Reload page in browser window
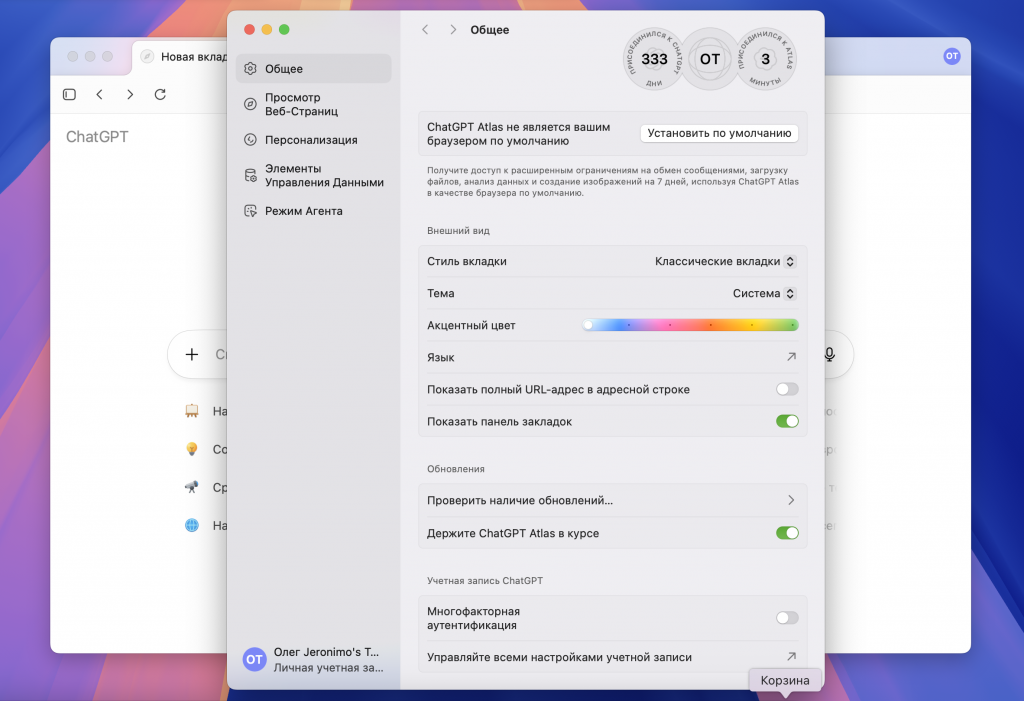Image resolution: width=1024 pixels, height=701 pixels. pos(160,94)
